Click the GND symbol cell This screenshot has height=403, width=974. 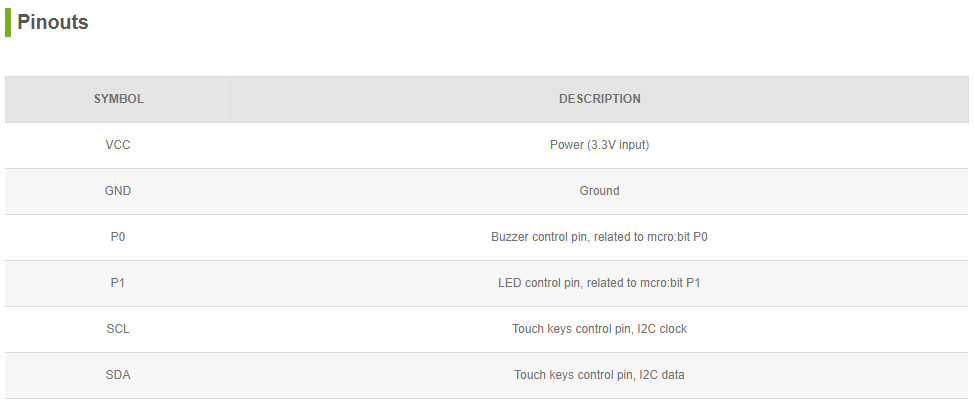coord(118,191)
